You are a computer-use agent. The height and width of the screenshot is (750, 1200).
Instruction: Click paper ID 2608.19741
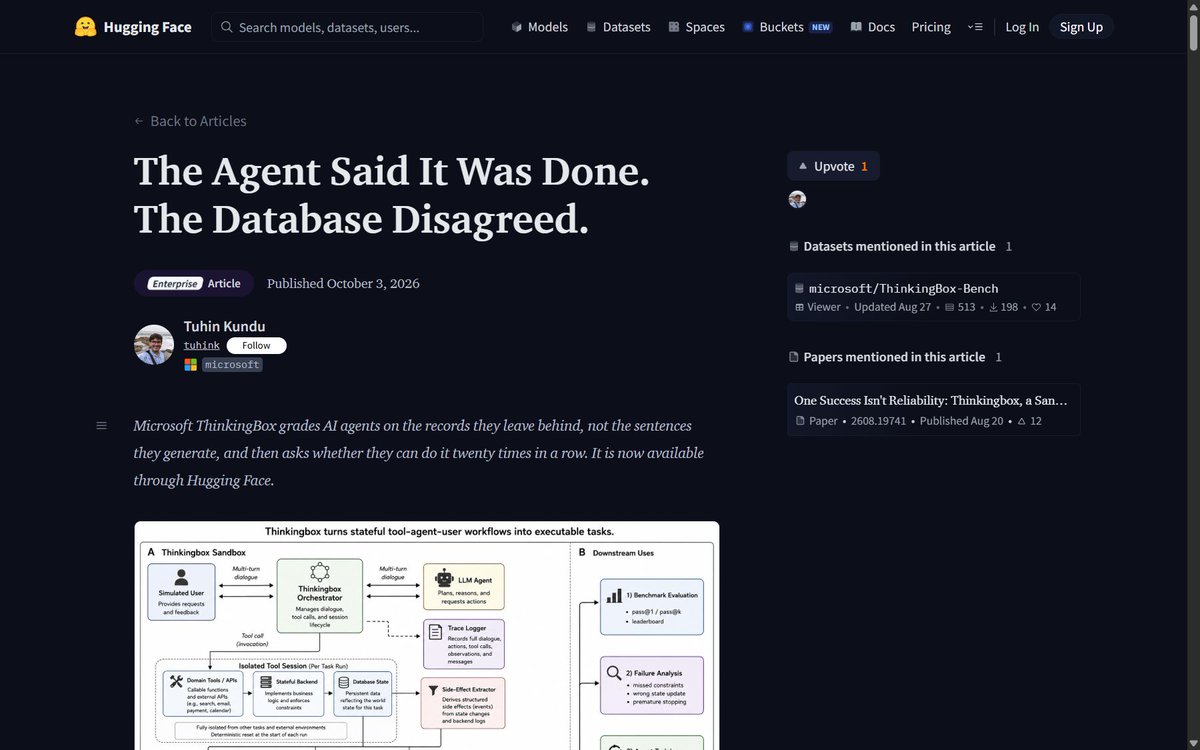[879, 421]
